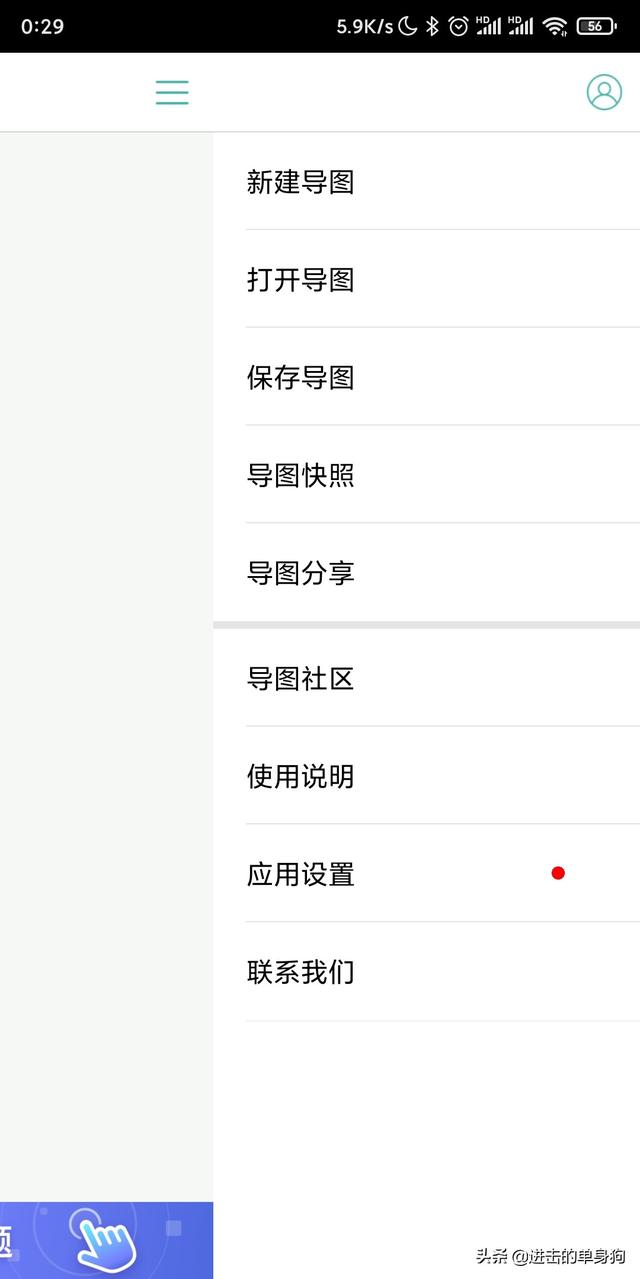This screenshot has height=1279, width=640.
Task: Tap the blue banner at bottom left
Action: coord(106,1240)
